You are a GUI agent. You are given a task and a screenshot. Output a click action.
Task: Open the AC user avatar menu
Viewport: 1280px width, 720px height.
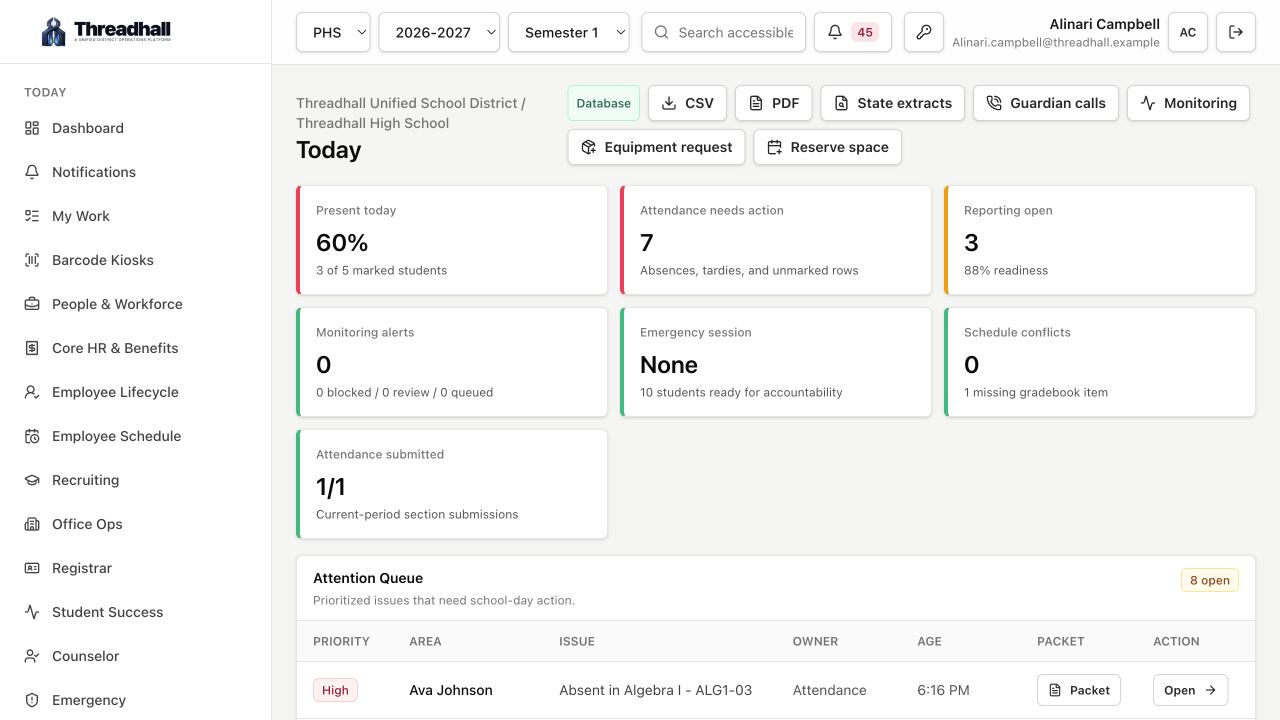[1188, 32]
